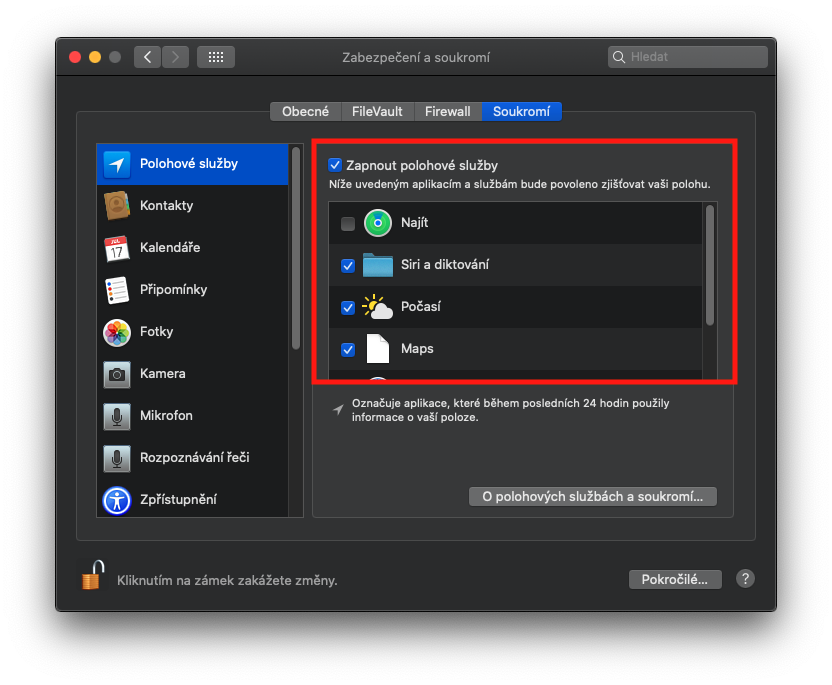This screenshot has height=685, width=832.
Task: Select Mikrofon label in sidebar
Action: 166,415
